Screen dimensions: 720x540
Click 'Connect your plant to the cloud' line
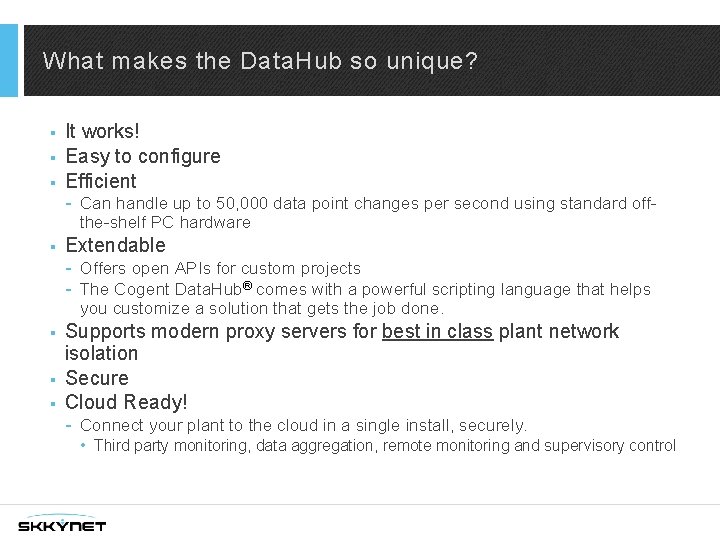point(303,426)
